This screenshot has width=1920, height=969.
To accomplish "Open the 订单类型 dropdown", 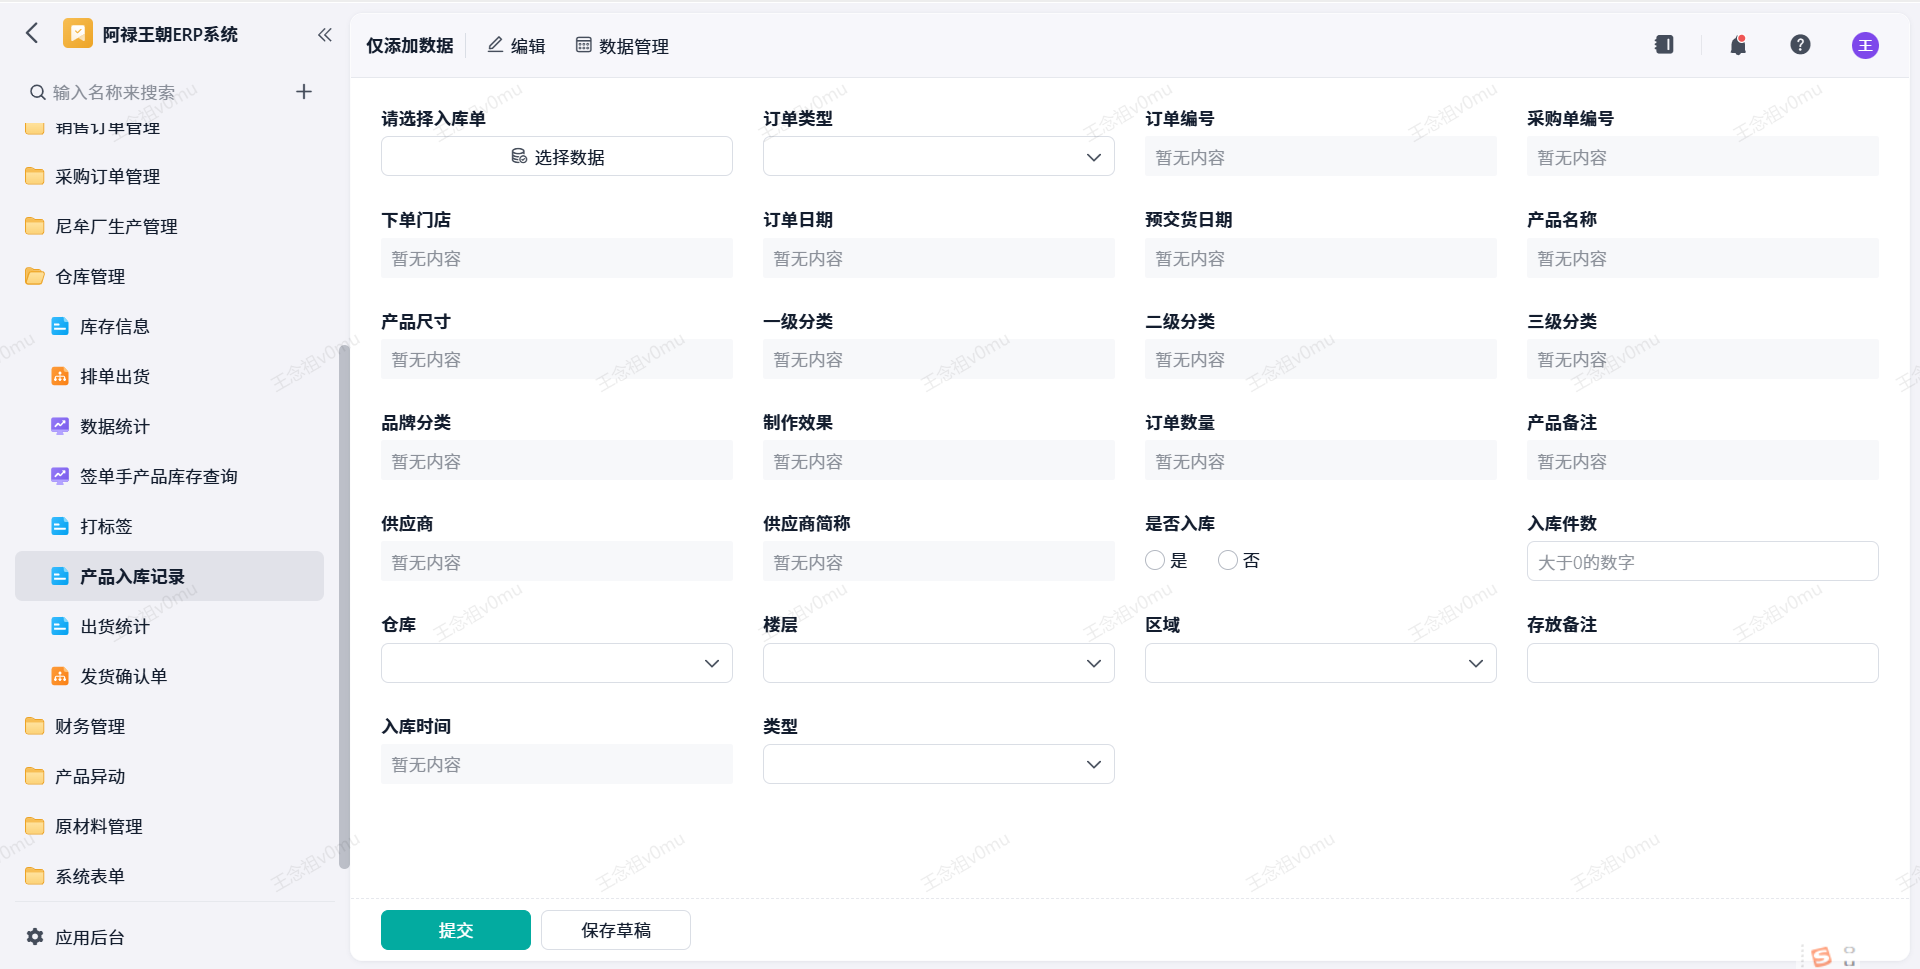I will [938, 157].
